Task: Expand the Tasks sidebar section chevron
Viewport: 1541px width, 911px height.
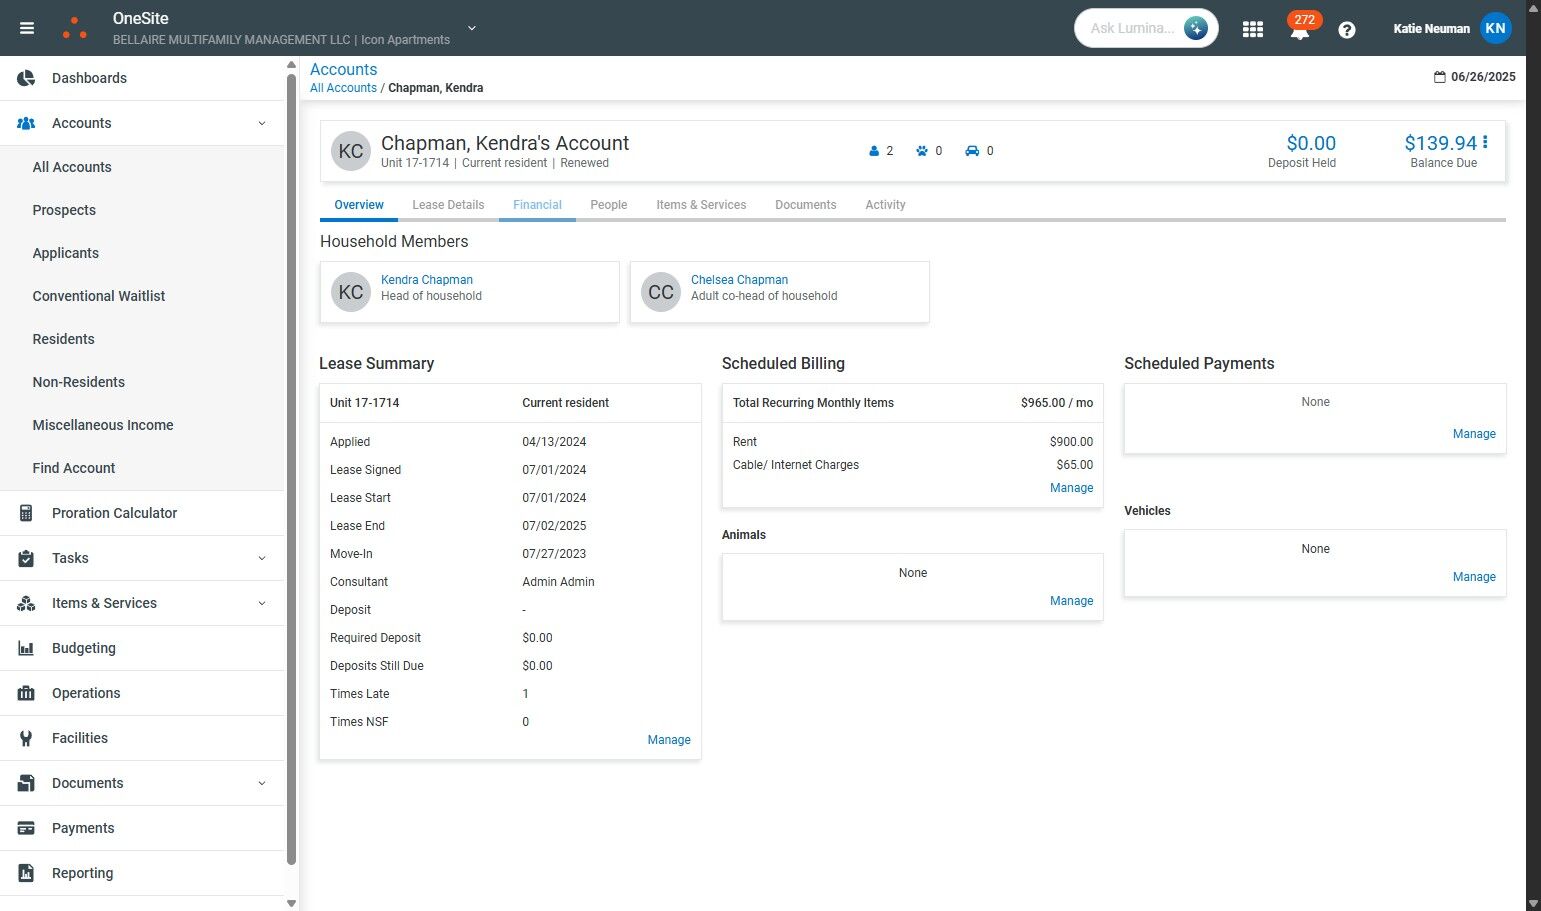Action: pyautogui.click(x=262, y=558)
